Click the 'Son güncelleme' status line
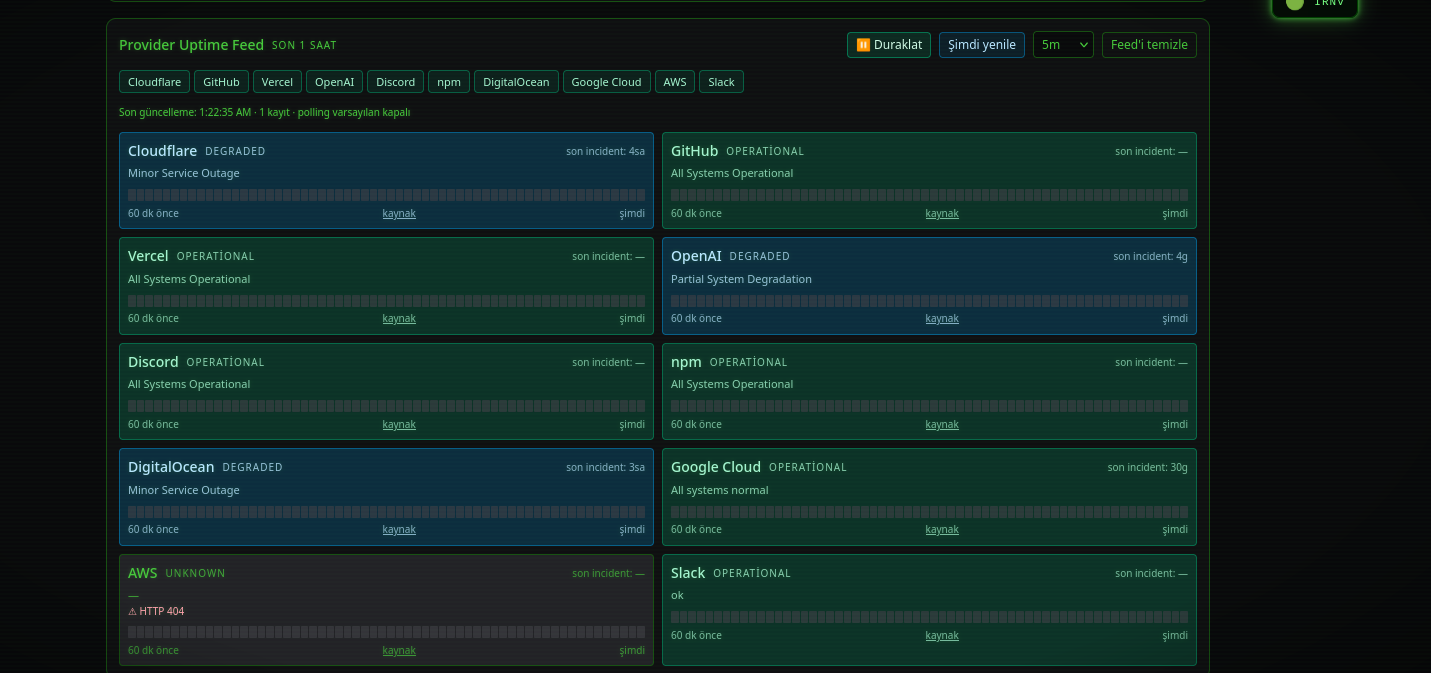Screen dimensions: 1431x673 [x=264, y=112]
